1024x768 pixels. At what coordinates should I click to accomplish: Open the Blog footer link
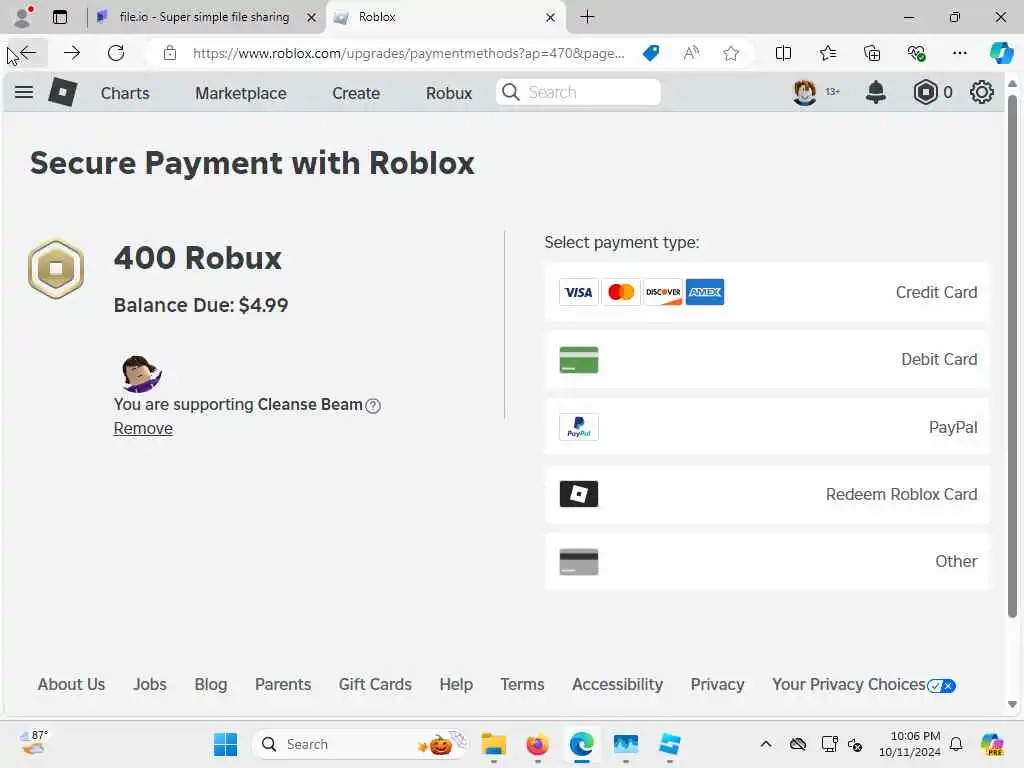click(x=211, y=684)
